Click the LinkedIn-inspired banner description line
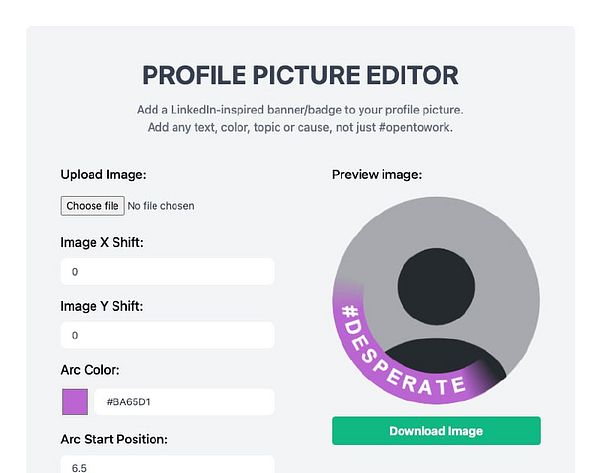 pos(300,109)
